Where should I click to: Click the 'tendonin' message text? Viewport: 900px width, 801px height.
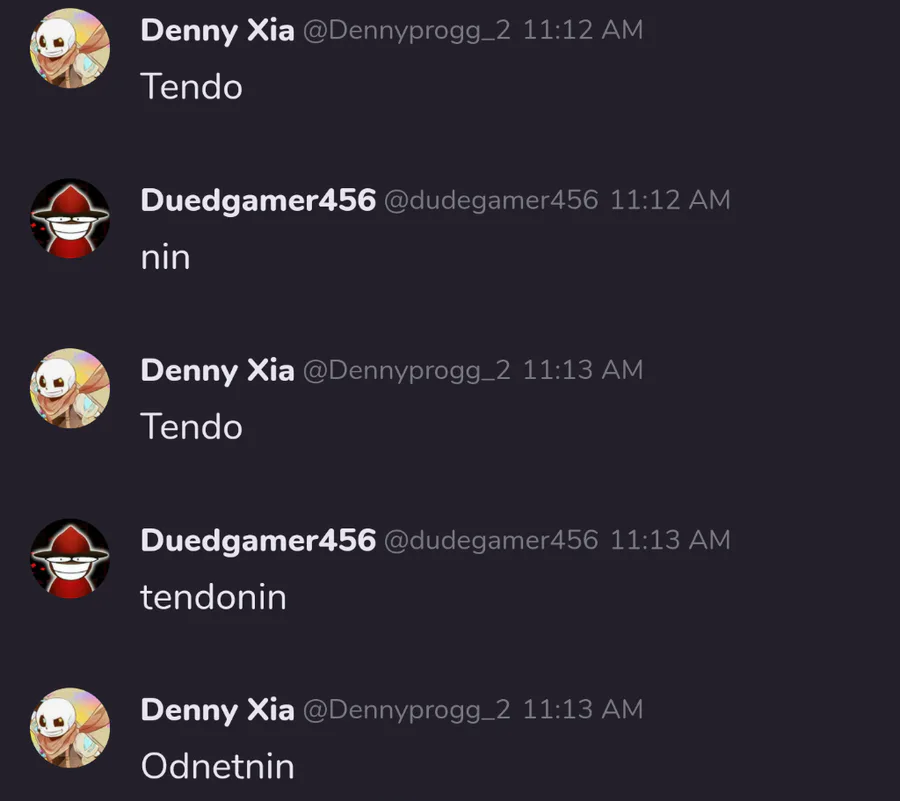pyautogui.click(x=213, y=597)
